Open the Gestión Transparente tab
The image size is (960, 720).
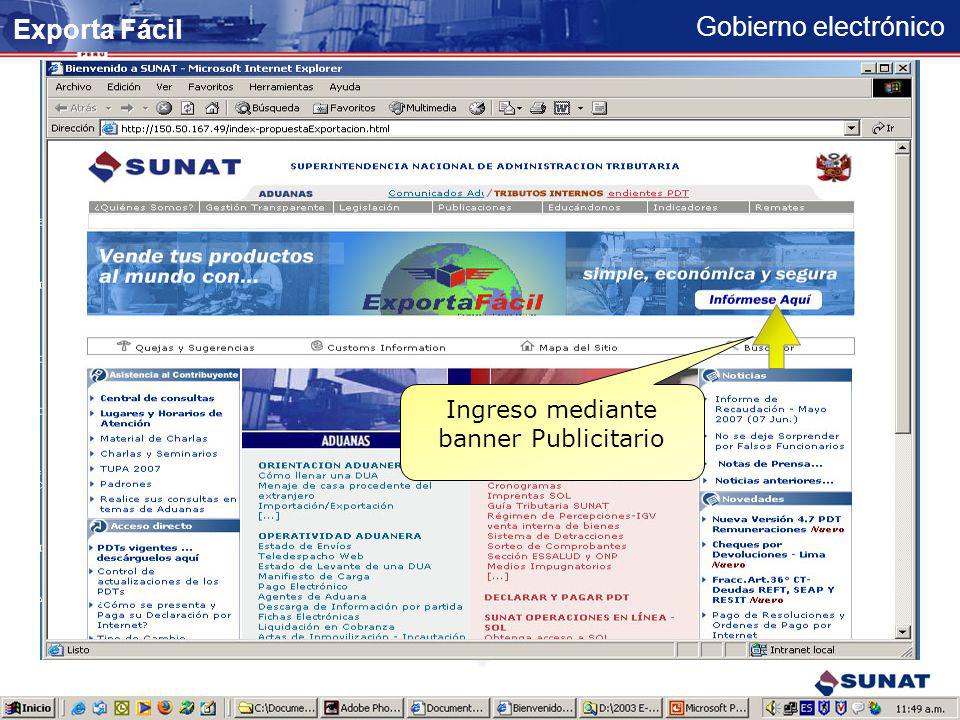tap(265, 208)
